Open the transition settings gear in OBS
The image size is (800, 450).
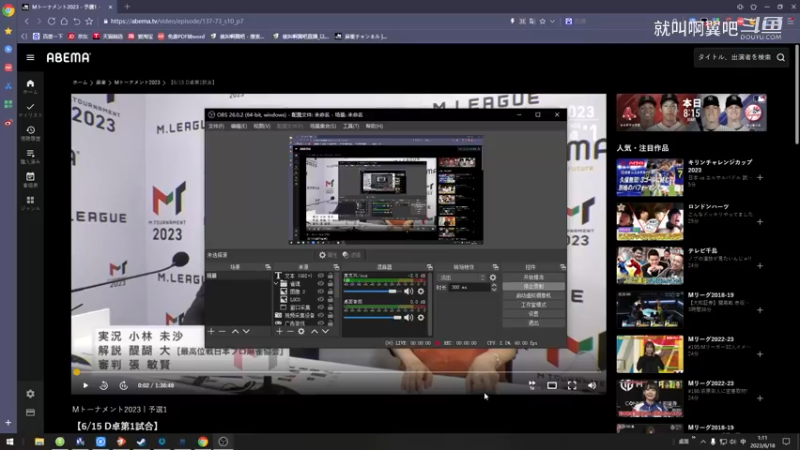[493, 278]
